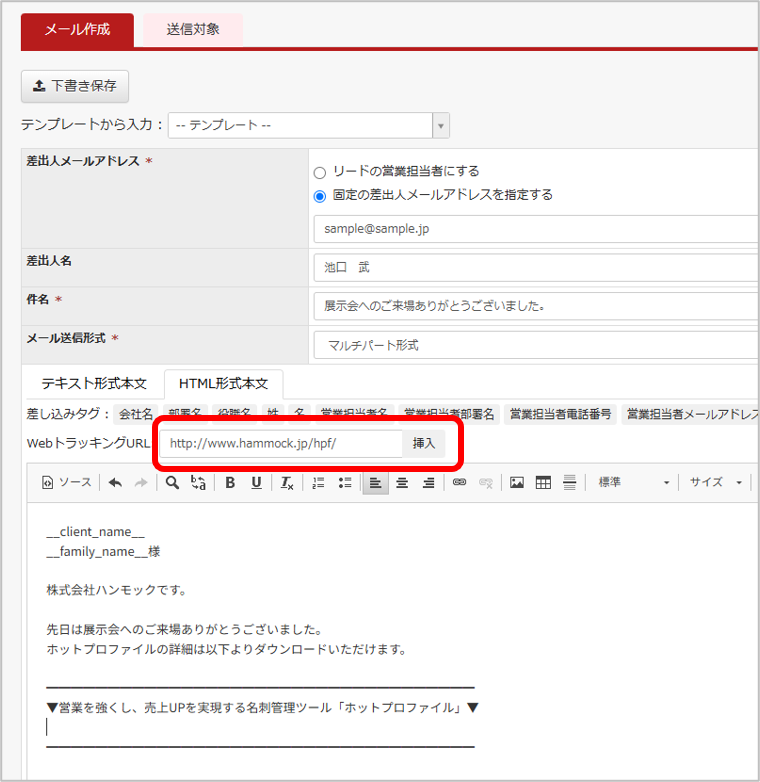Insert the 会社名 merge tag
Screen dimensions: 760x782
136,414
